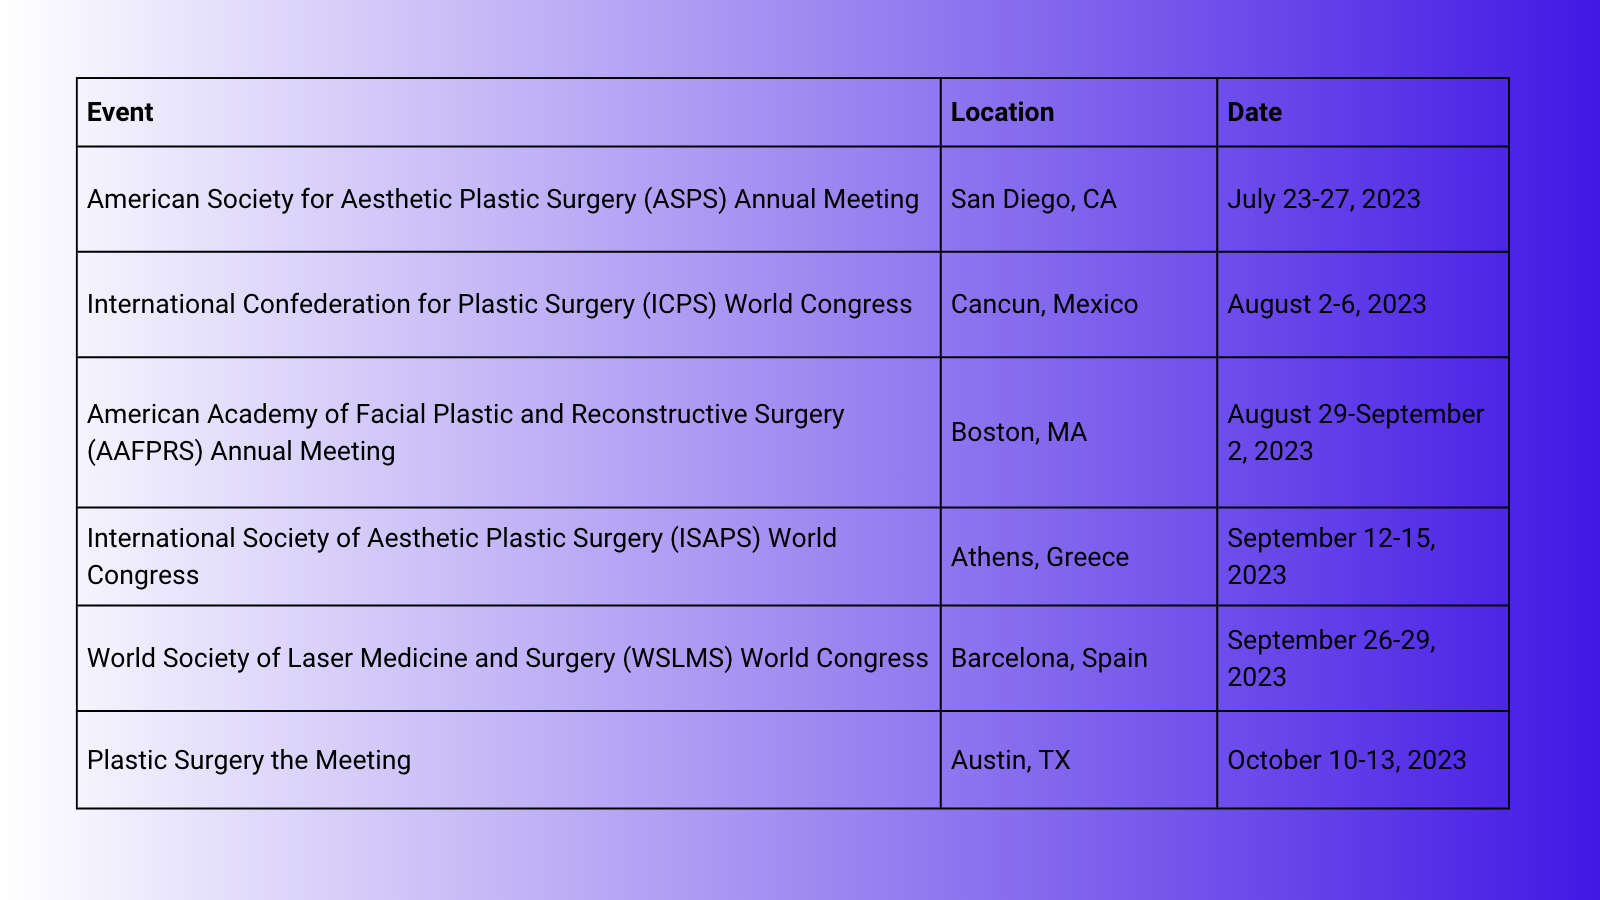Select the Plastic Surgery the Meeting cell

509,760
